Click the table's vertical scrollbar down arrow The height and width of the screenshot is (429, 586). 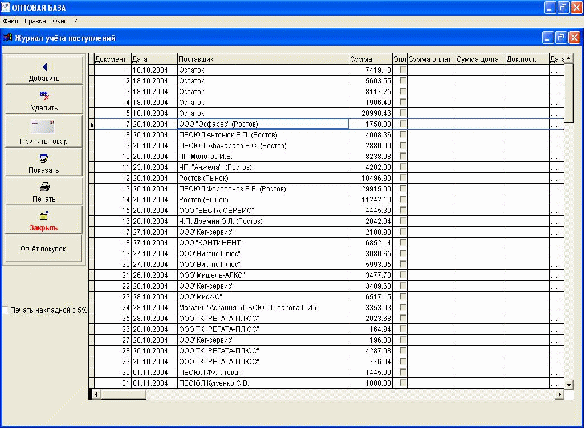[x=568, y=384]
